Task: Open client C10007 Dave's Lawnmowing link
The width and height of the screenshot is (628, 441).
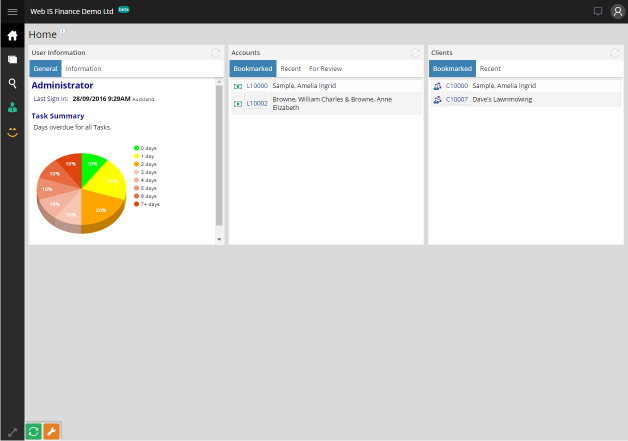Action: coord(456,99)
